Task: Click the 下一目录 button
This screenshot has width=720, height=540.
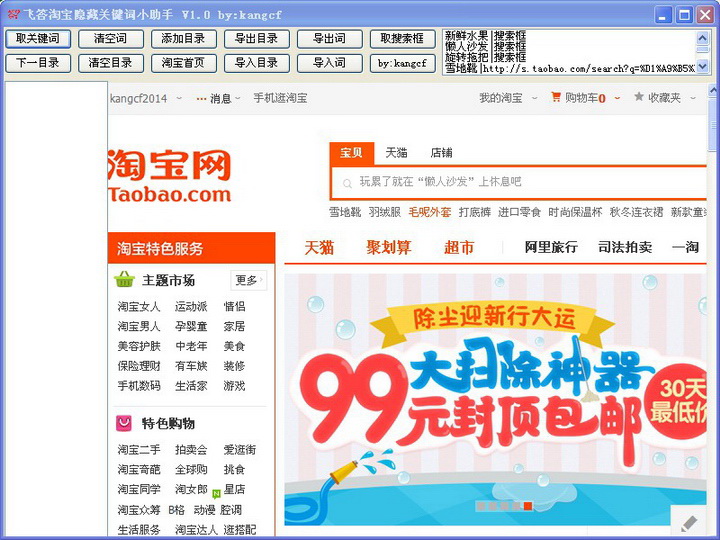Action: point(38,63)
